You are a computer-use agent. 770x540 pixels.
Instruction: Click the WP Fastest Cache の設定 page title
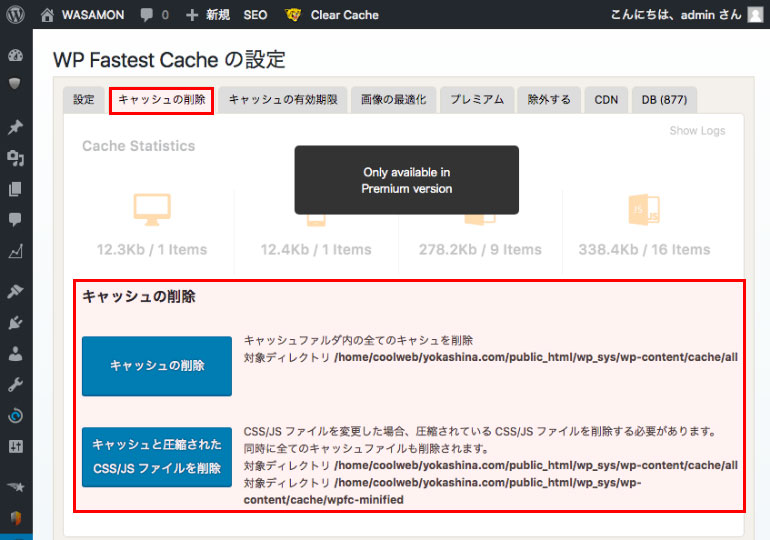click(169, 60)
